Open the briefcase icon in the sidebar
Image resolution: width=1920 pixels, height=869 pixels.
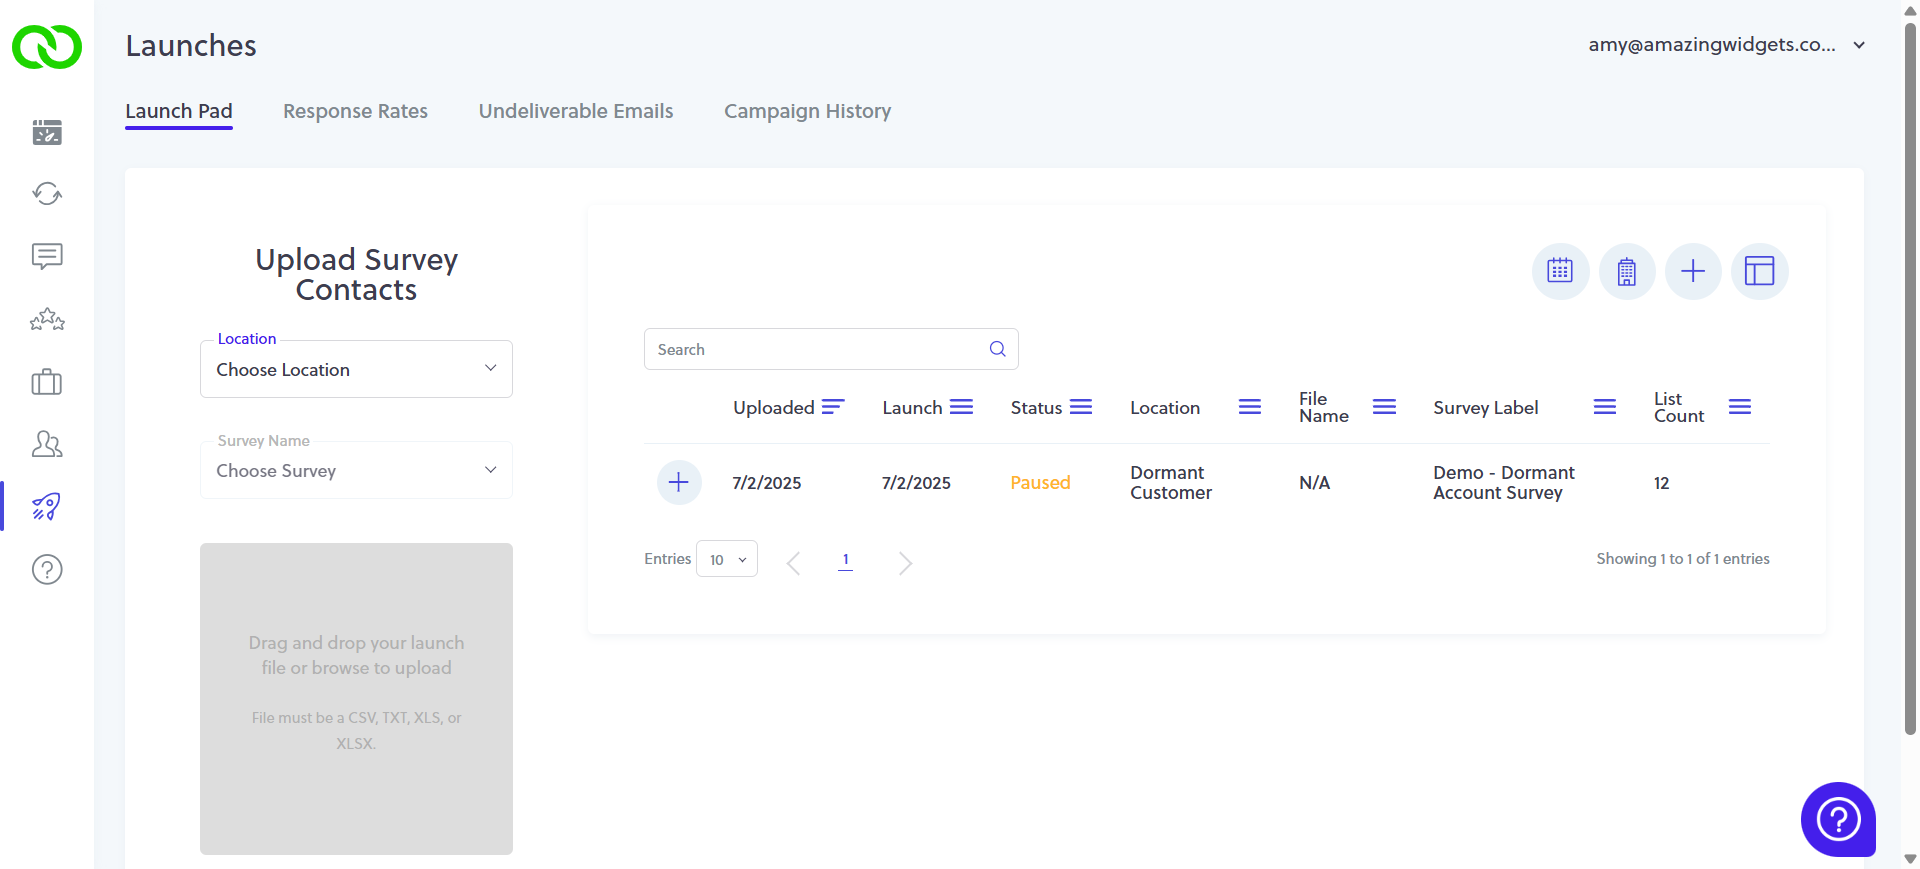pyautogui.click(x=47, y=382)
